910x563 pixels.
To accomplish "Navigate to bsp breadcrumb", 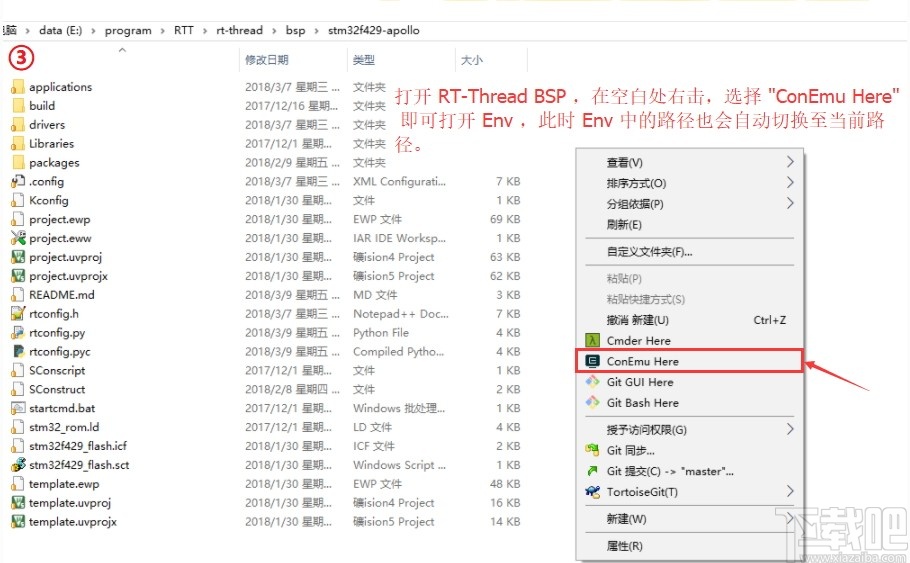I will [295, 30].
